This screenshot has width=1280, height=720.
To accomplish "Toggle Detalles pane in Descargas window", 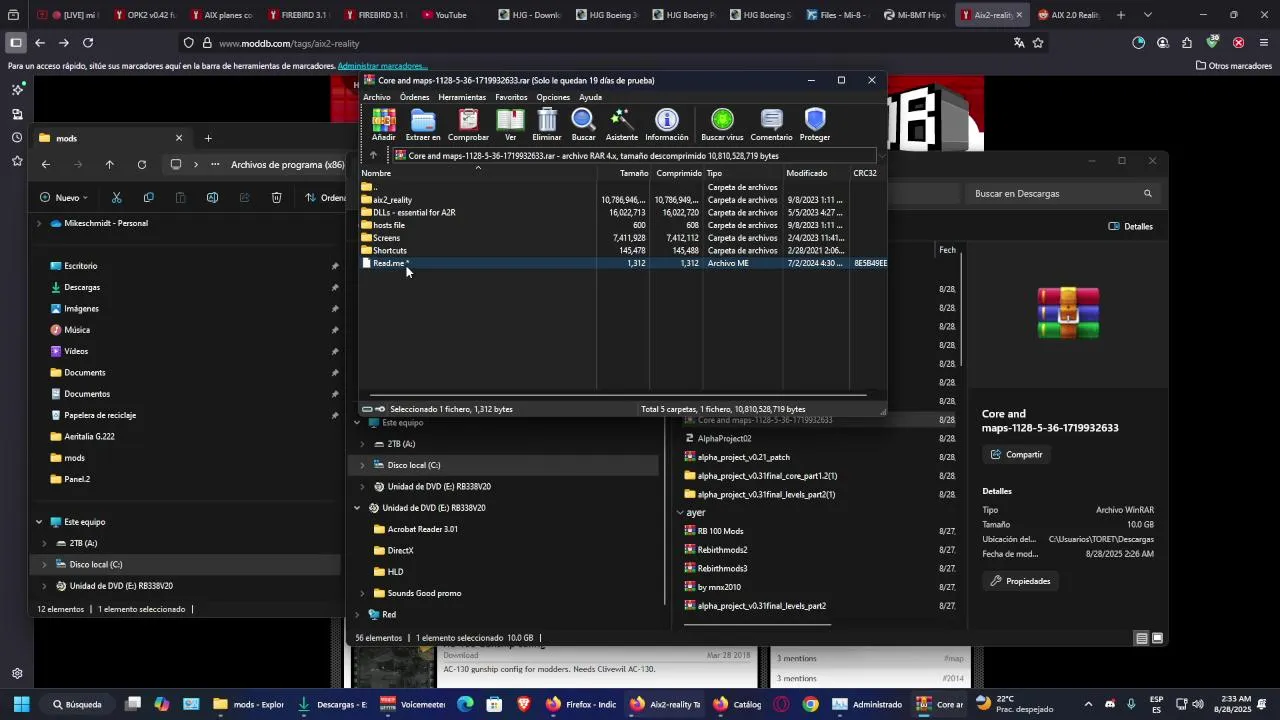I will point(1131,226).
